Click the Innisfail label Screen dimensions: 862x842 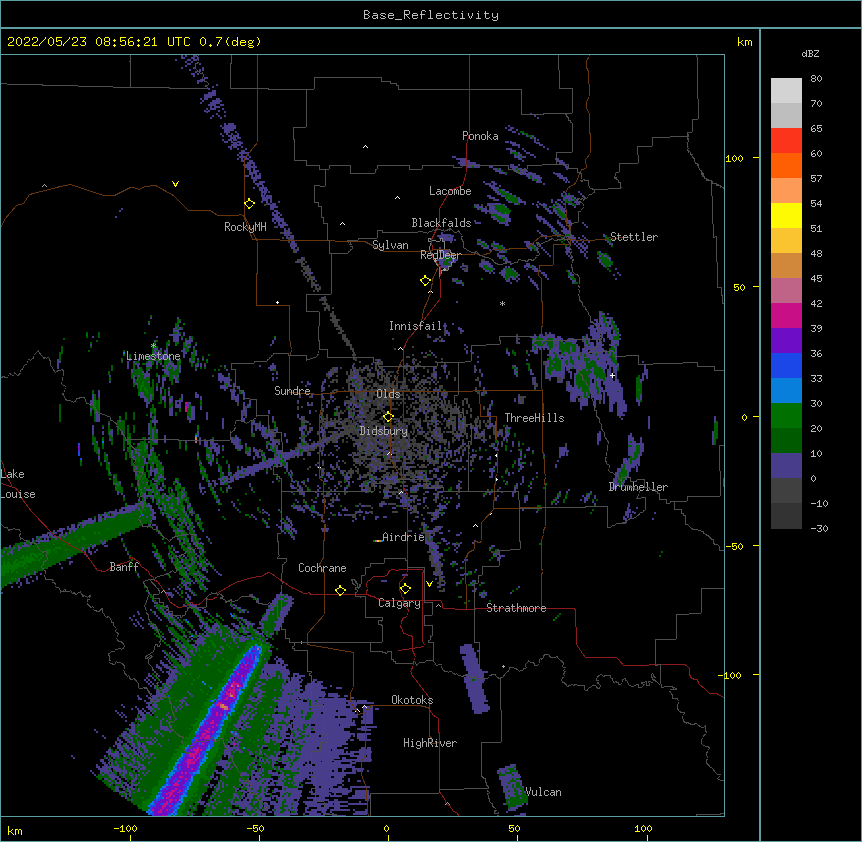(x=415, y=326)
